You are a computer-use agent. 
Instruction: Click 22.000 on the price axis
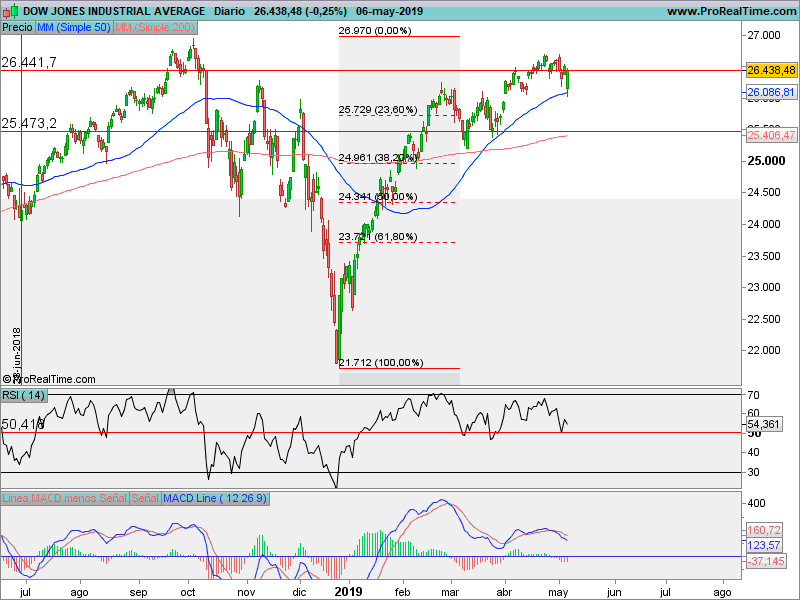pyautogui.click(x=764, y=351)
